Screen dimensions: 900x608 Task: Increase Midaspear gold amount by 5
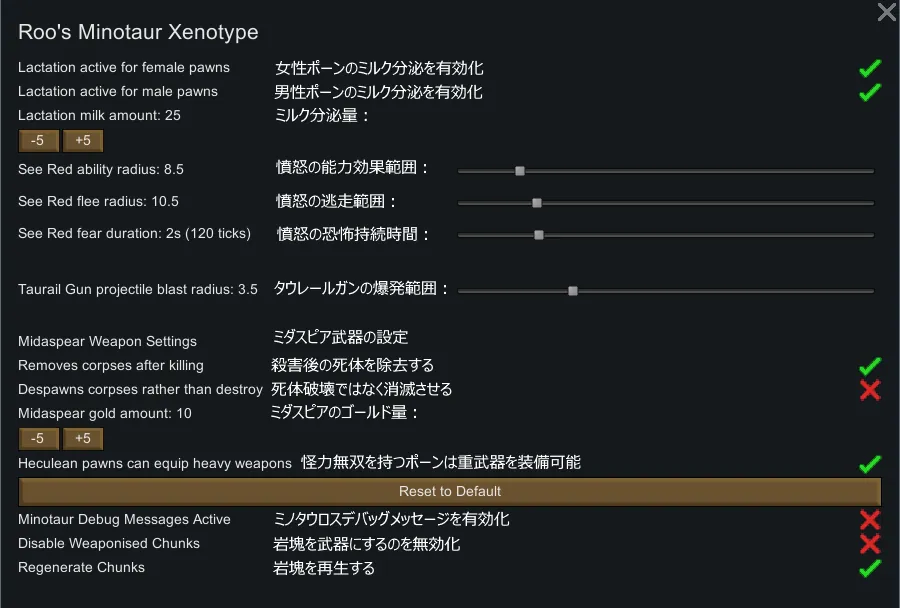point(83,438)
